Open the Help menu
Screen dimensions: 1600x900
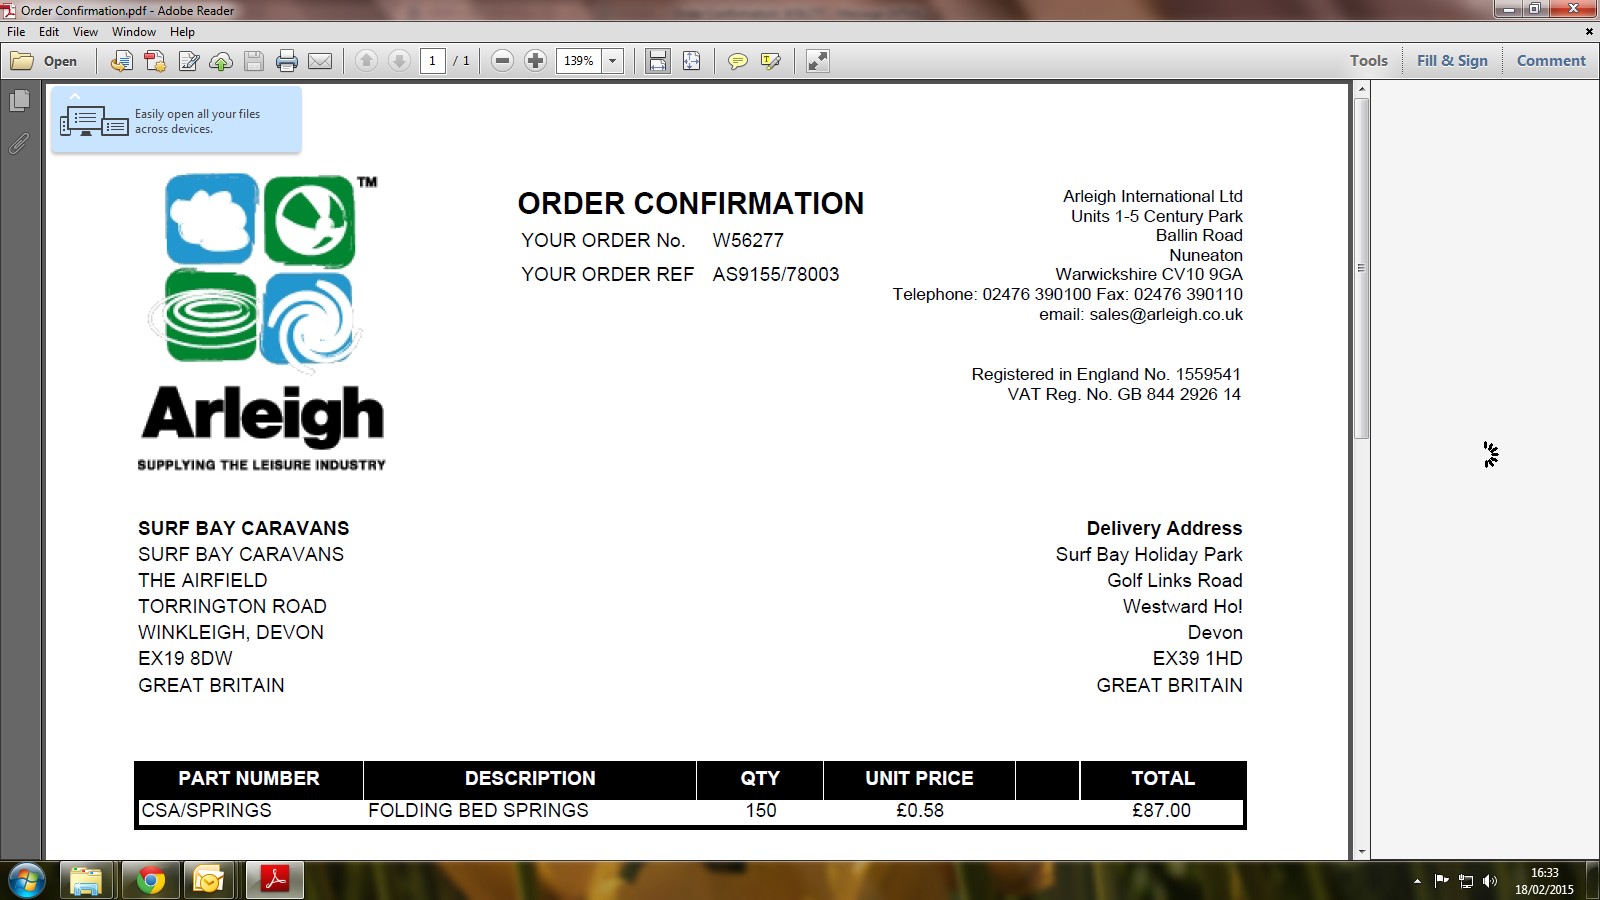tap(182, 32)
